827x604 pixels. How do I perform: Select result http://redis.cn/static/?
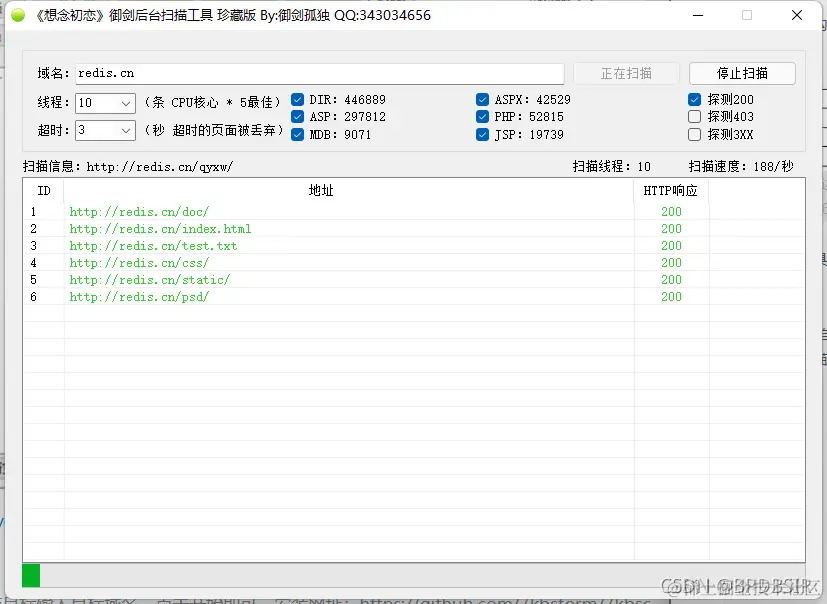pyautogui.click(x=150, y=280)
